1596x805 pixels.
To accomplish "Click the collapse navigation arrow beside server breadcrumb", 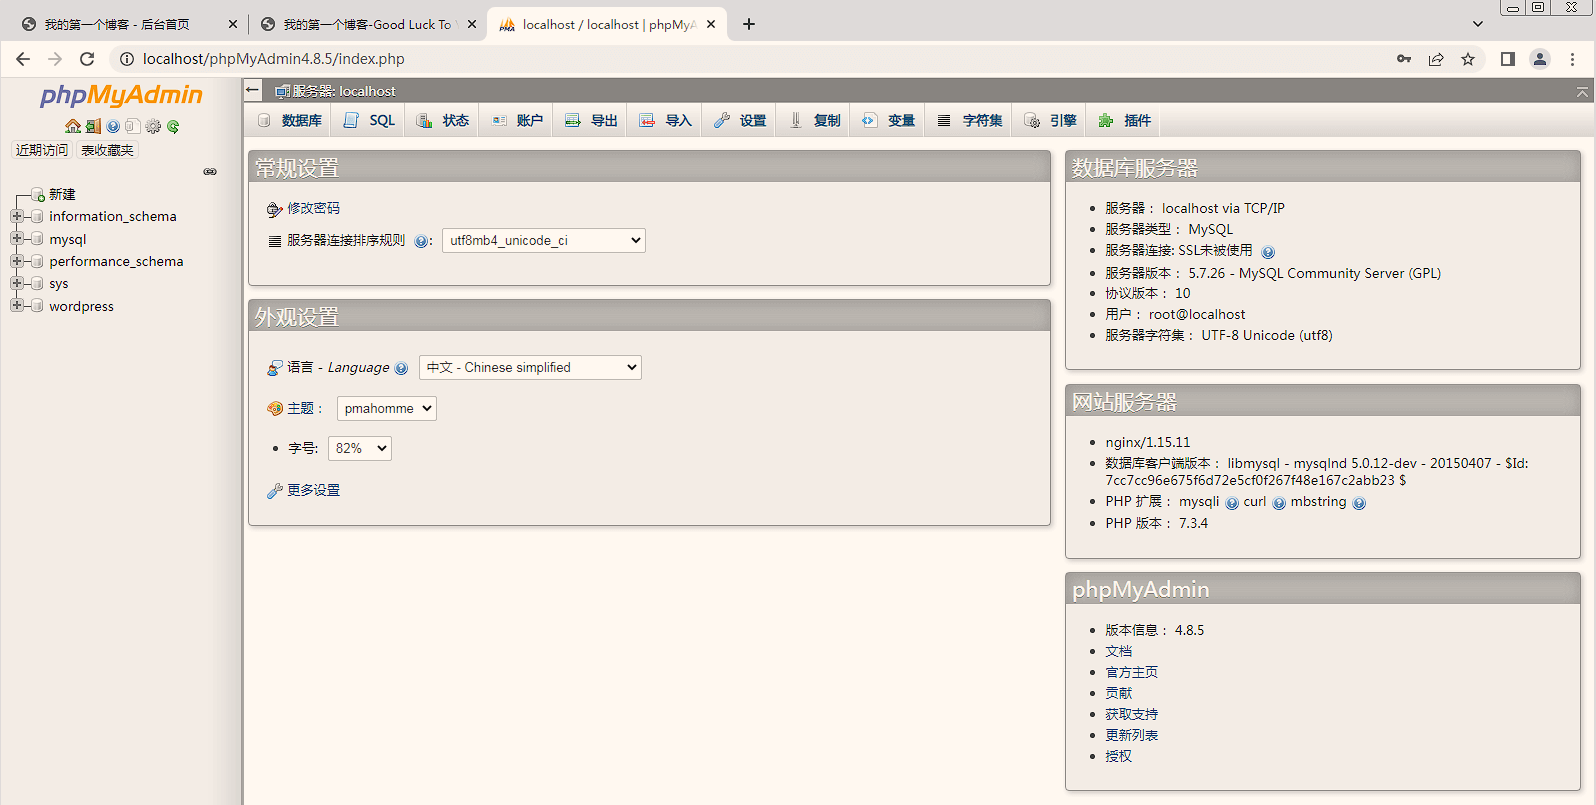I will tap(253, 90).
